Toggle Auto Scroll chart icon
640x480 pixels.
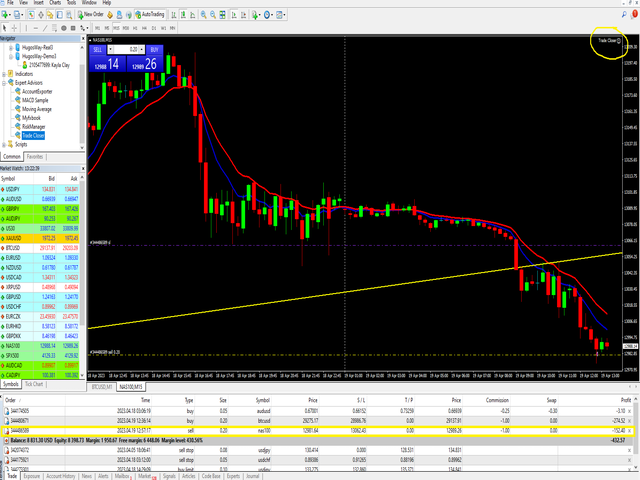click(x=234, y=15)
